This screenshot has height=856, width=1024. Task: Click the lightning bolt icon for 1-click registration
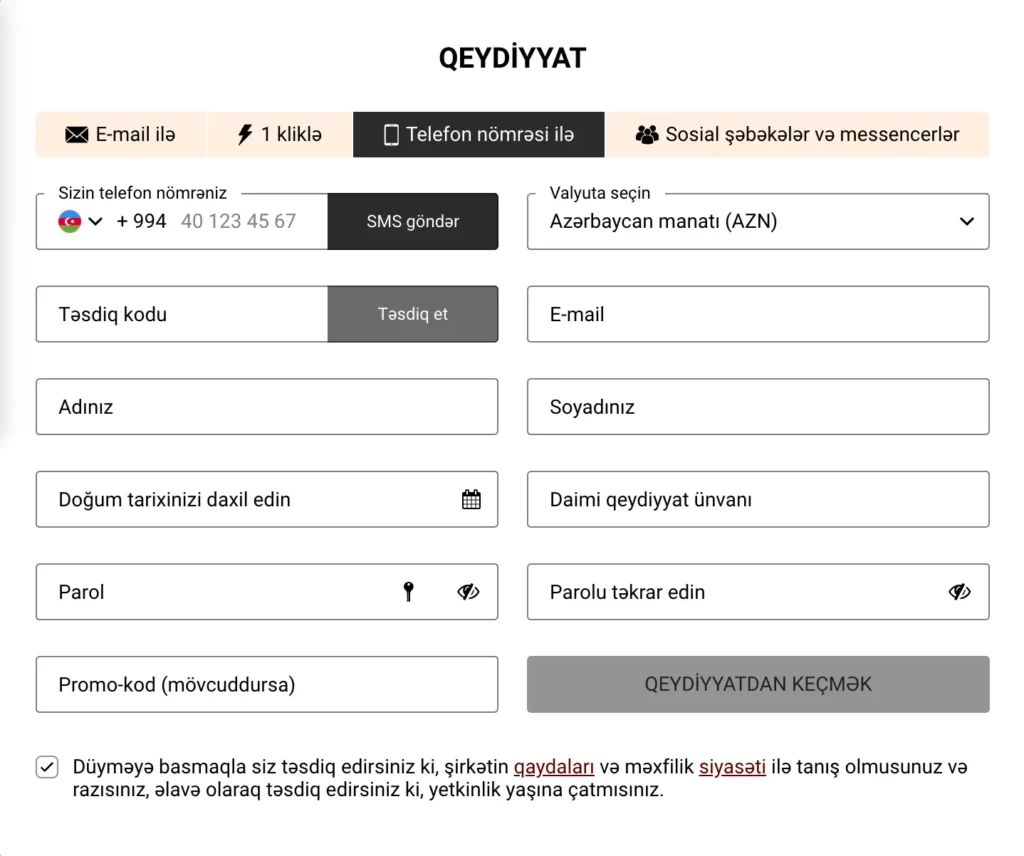[245, 133]
